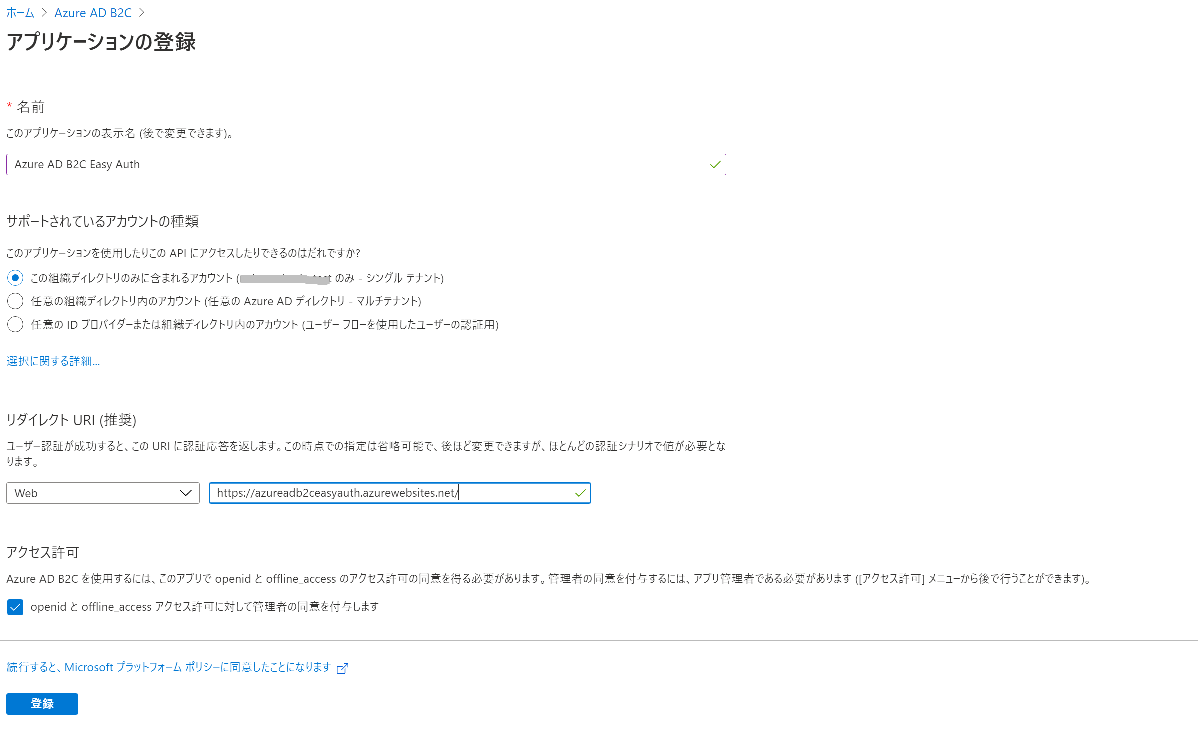
Task: Toggle openid and offline_access admin consent checkbox
Action: [x=15, y=607]
